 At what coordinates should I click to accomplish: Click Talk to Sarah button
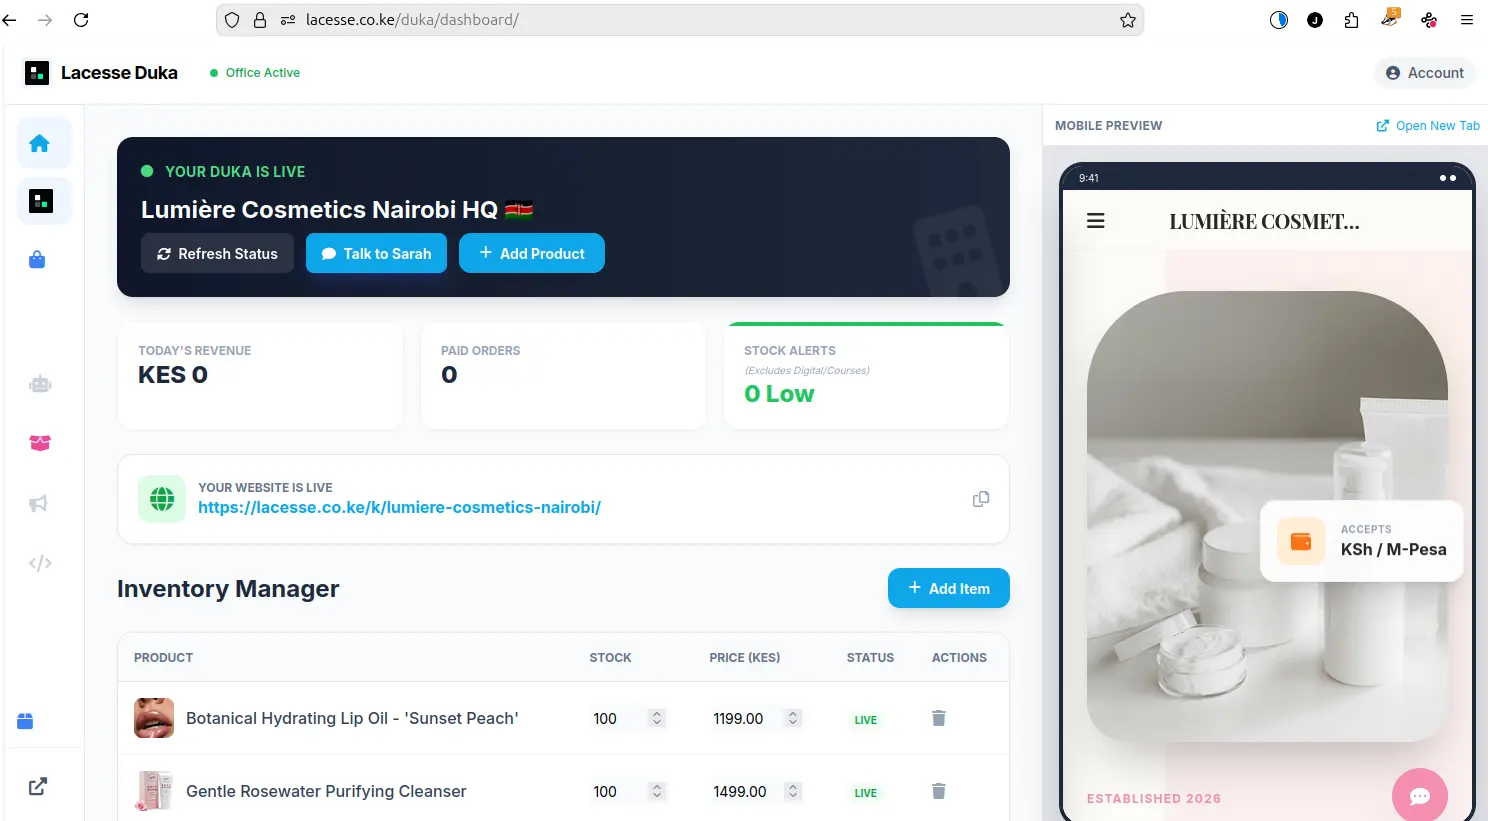click(x=376, y=253)
